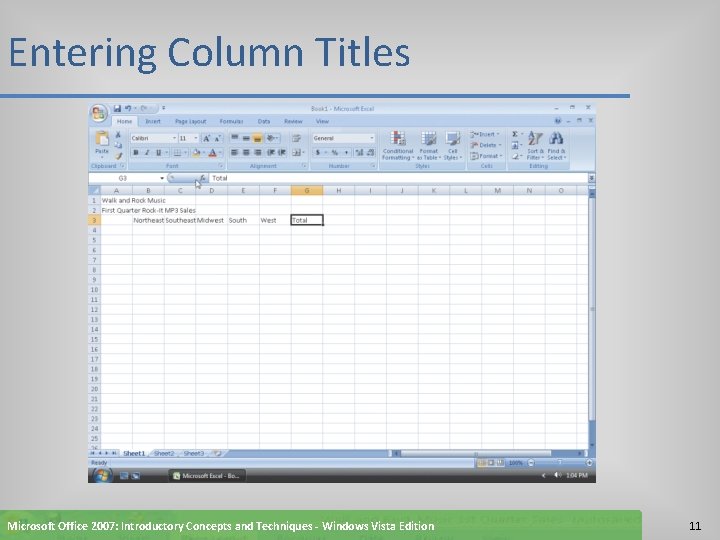720x540 pixels.
Task: Toggle Wrap Text for the cell
Action: [297, 138]
